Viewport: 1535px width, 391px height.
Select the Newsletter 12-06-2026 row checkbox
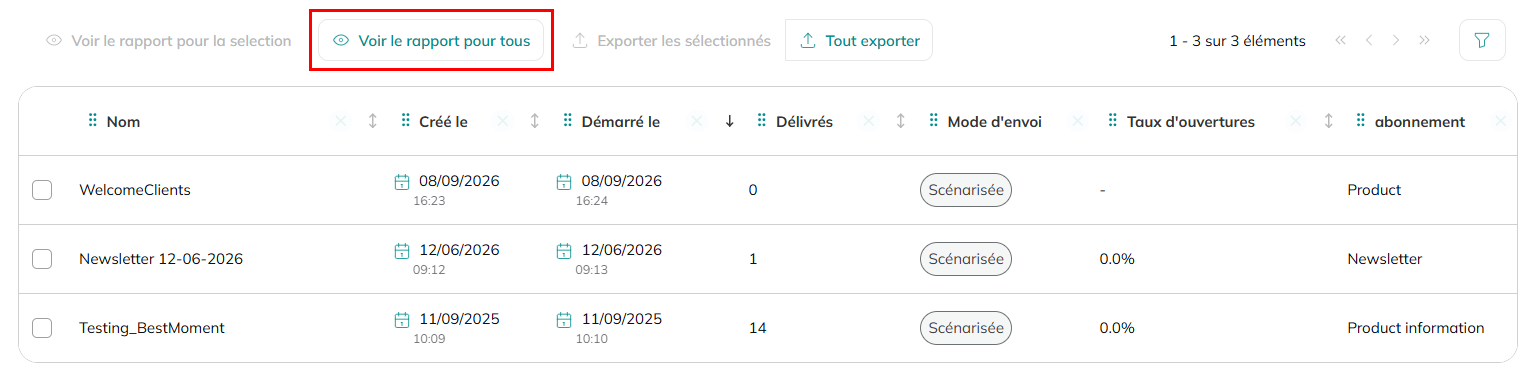(x=42, y=259)
